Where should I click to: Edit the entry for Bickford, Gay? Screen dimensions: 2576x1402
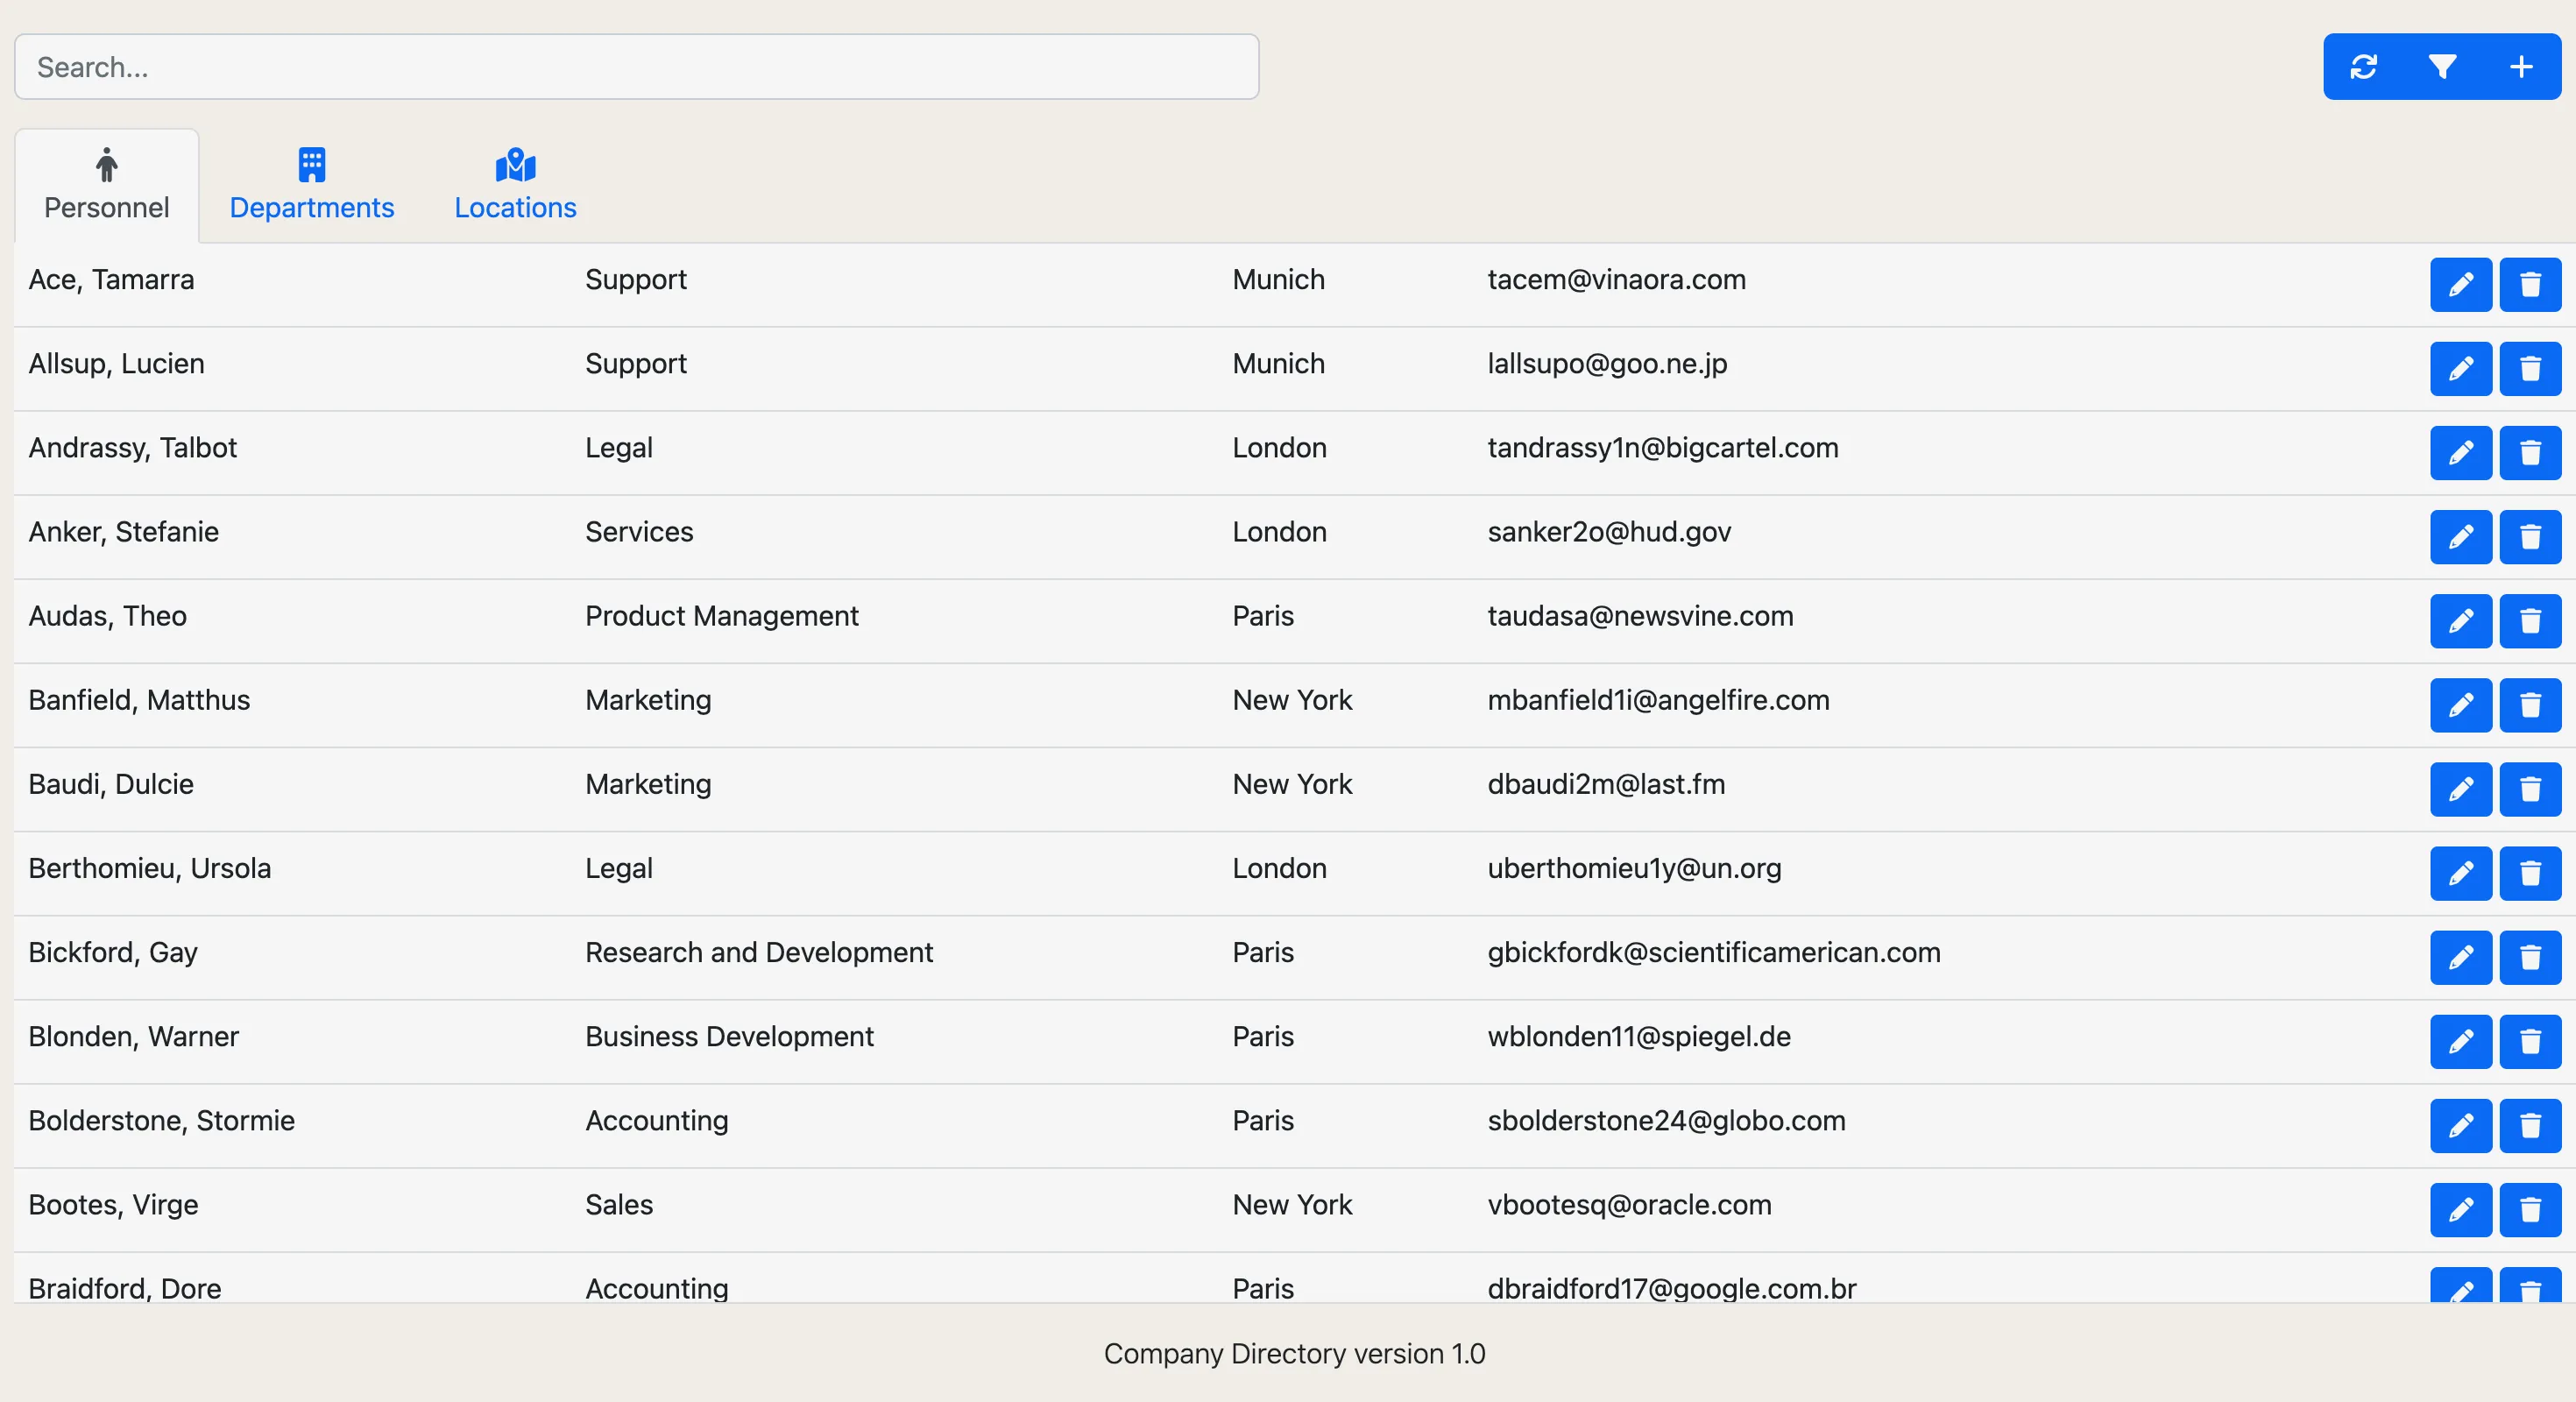(2462, 957)
